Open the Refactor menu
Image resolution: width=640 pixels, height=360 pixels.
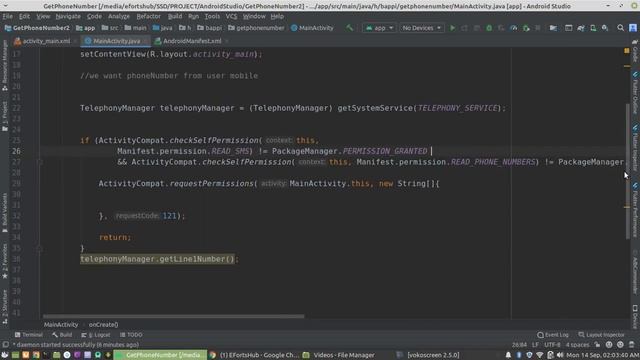click(x=148, y=16)
